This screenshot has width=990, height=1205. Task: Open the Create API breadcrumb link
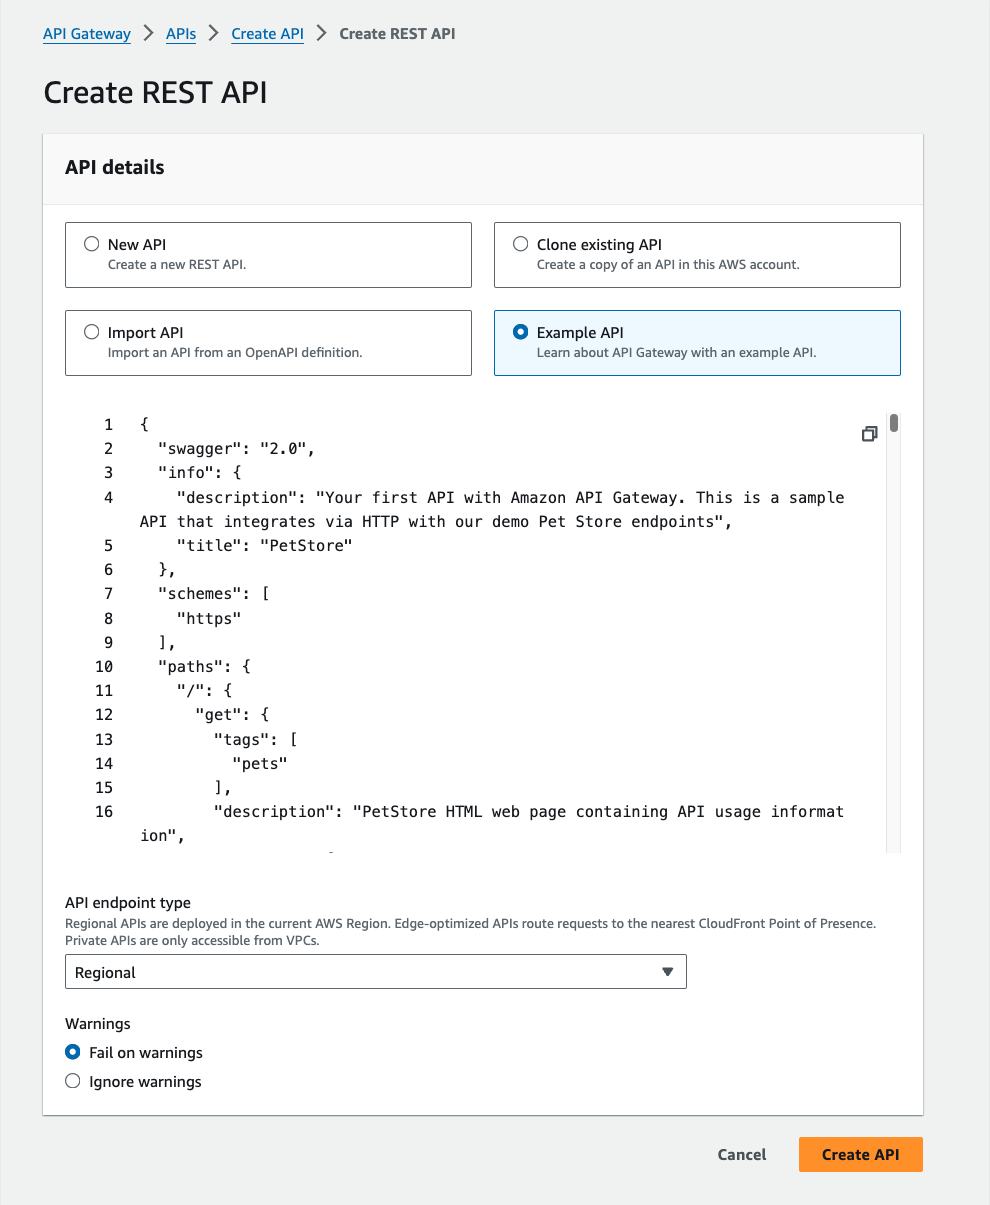(267, 33)
